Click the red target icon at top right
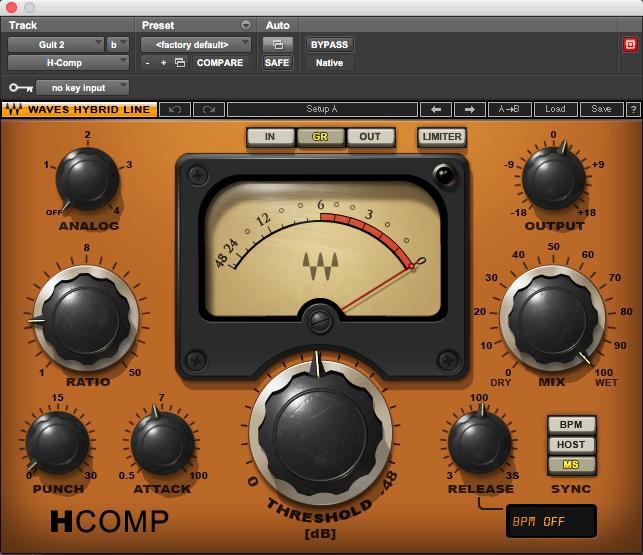 click(630, 44)
